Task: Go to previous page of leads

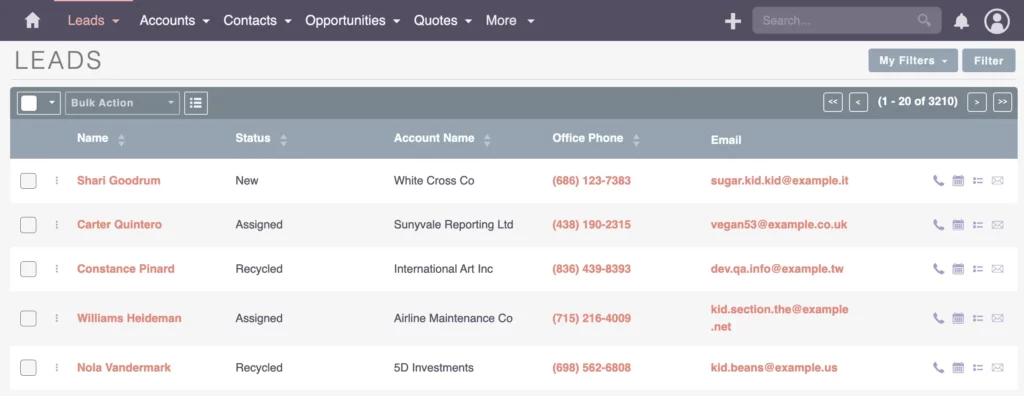Action: pyautogui.click(x=858, y=102)
